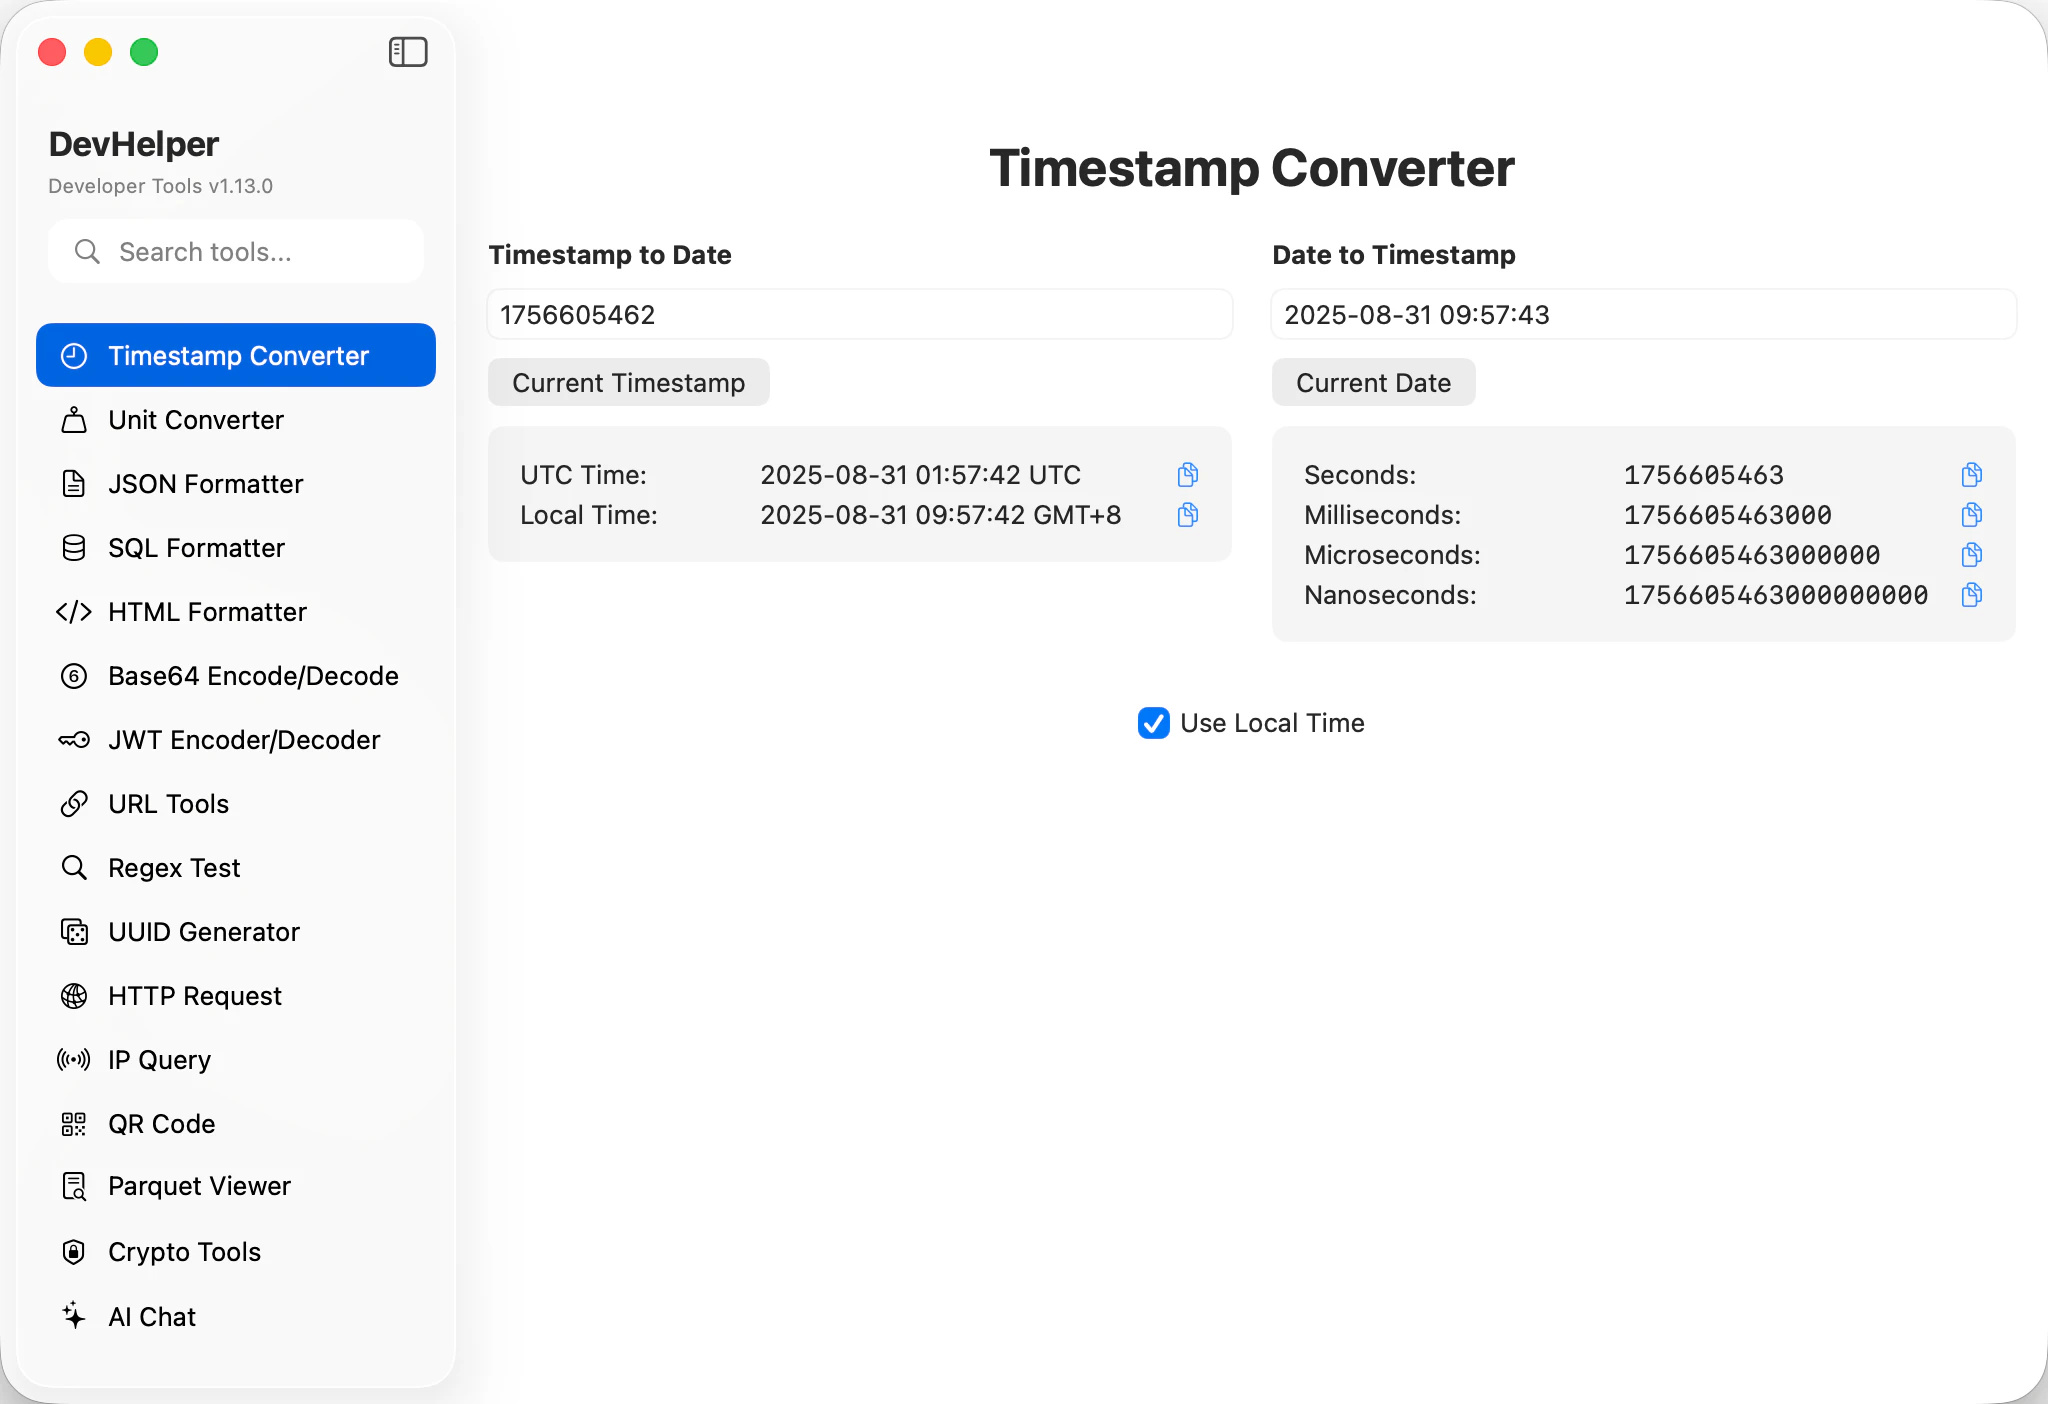Screen dimensions: 2048x1404
Task: Copy the Seconds timestamp value
Action: tap(1971, 474)
